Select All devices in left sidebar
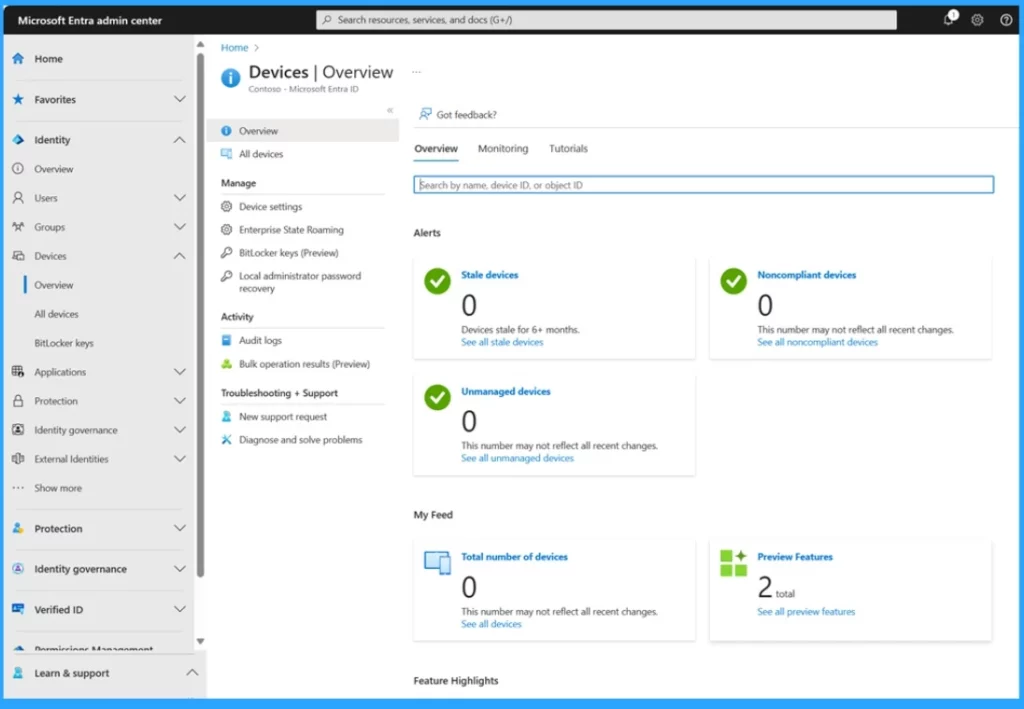1024x709 pixels. 56,314
